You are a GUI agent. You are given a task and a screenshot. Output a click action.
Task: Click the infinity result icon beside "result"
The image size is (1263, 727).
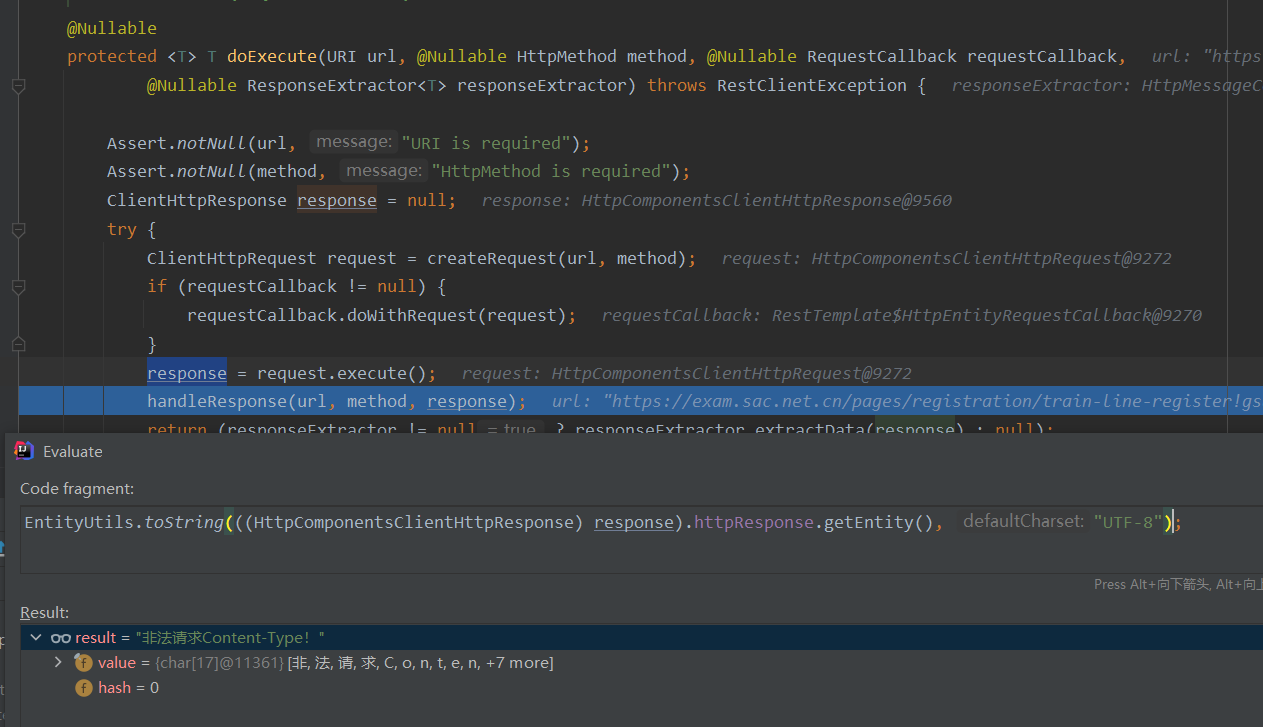(62, 637)
